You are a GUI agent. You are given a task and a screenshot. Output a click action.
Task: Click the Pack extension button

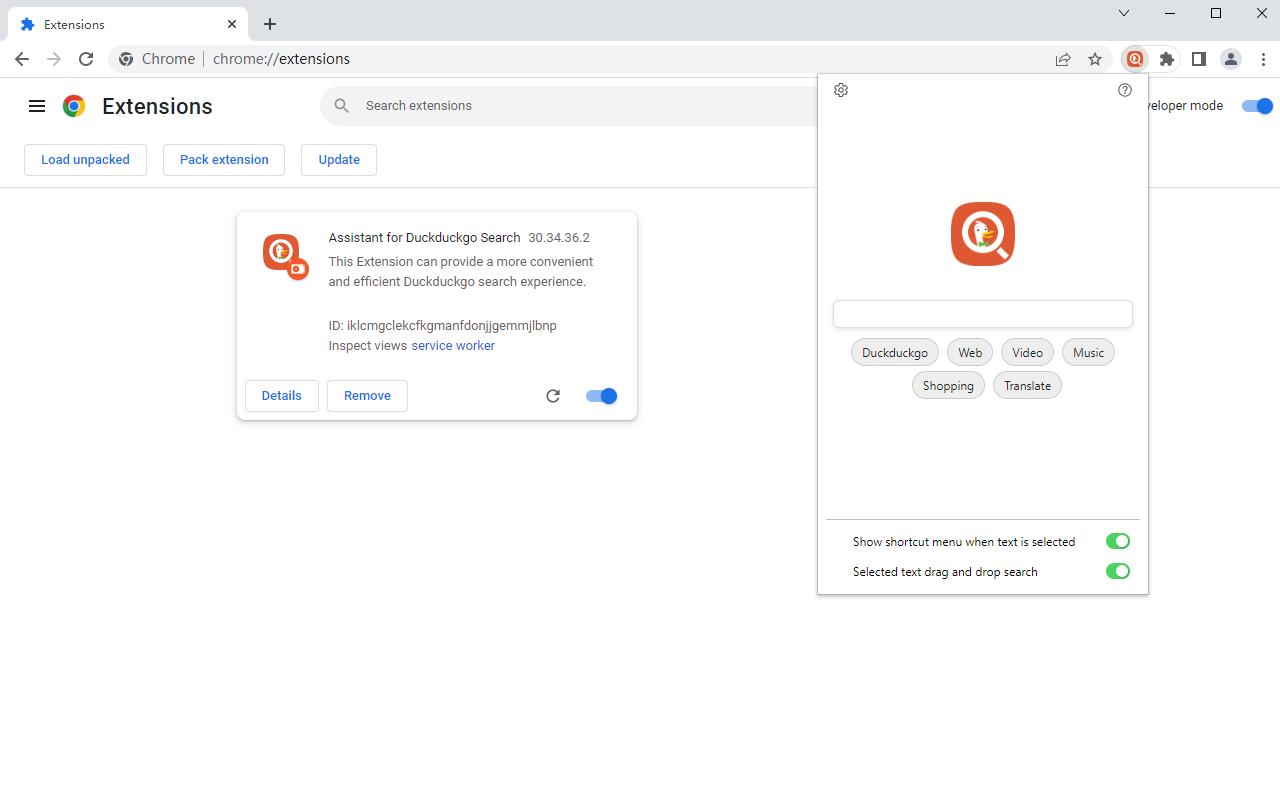point(224,160)
